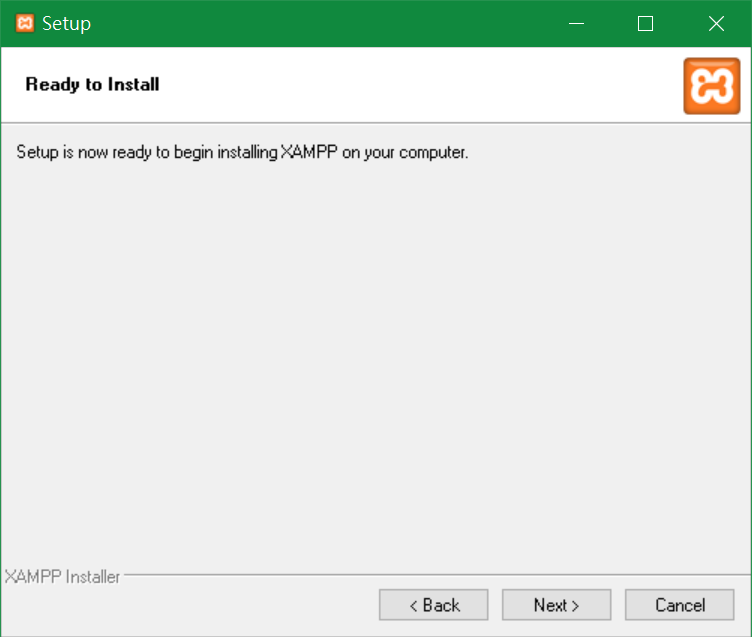Click the 'Setup is now ready' message text

click(x=242, y=152)
